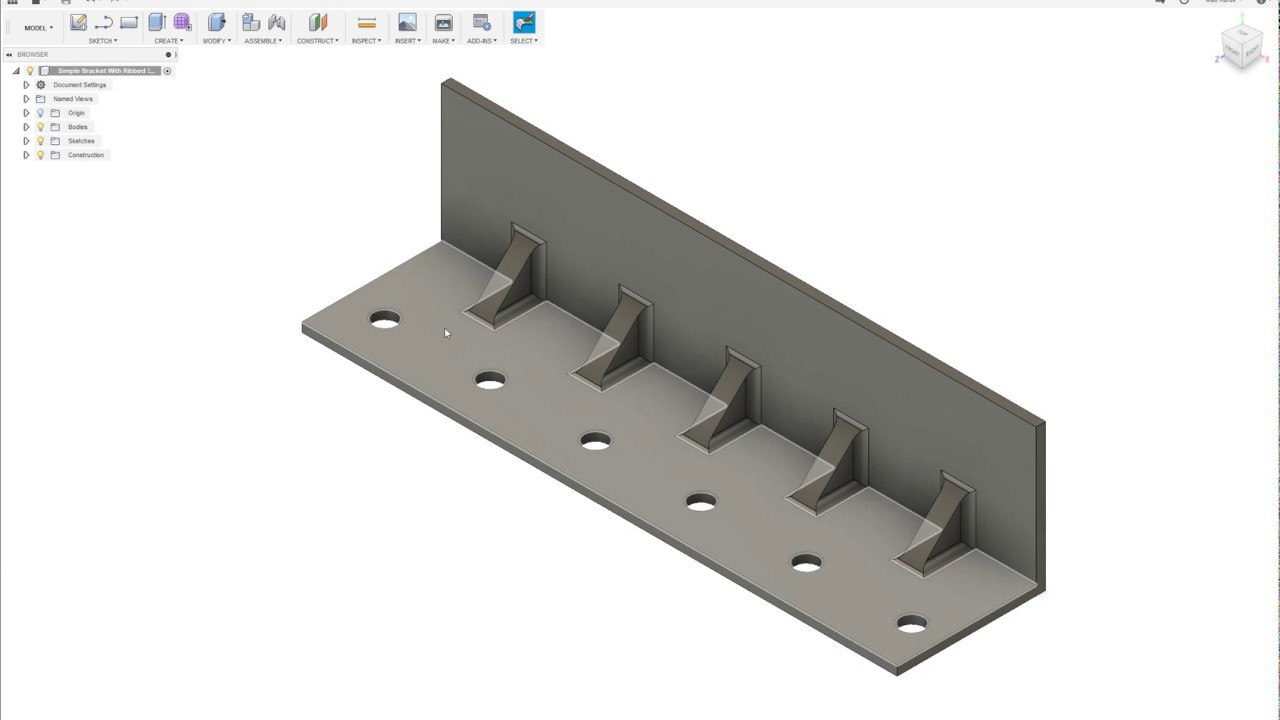Open the INSERT menu
This screenshot has height=720, width=1280.
pyautogui.click(x=407, y=41)
